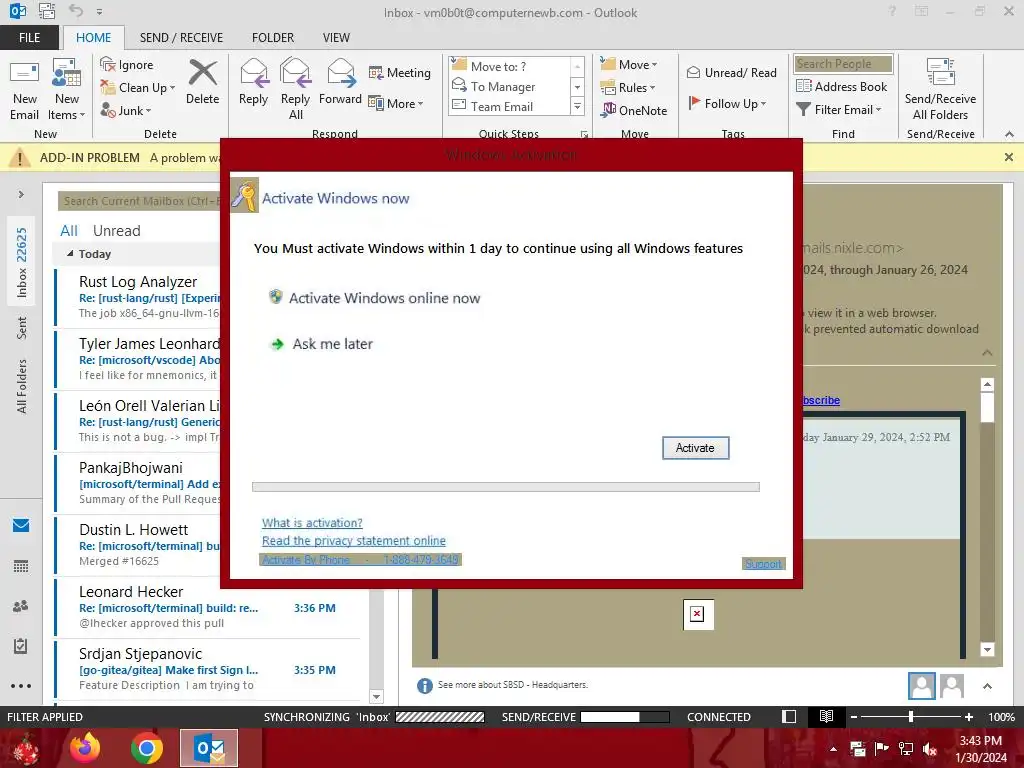Switch to the HOME tab
The image size is (1024, 768).
(x=93, y=38)
